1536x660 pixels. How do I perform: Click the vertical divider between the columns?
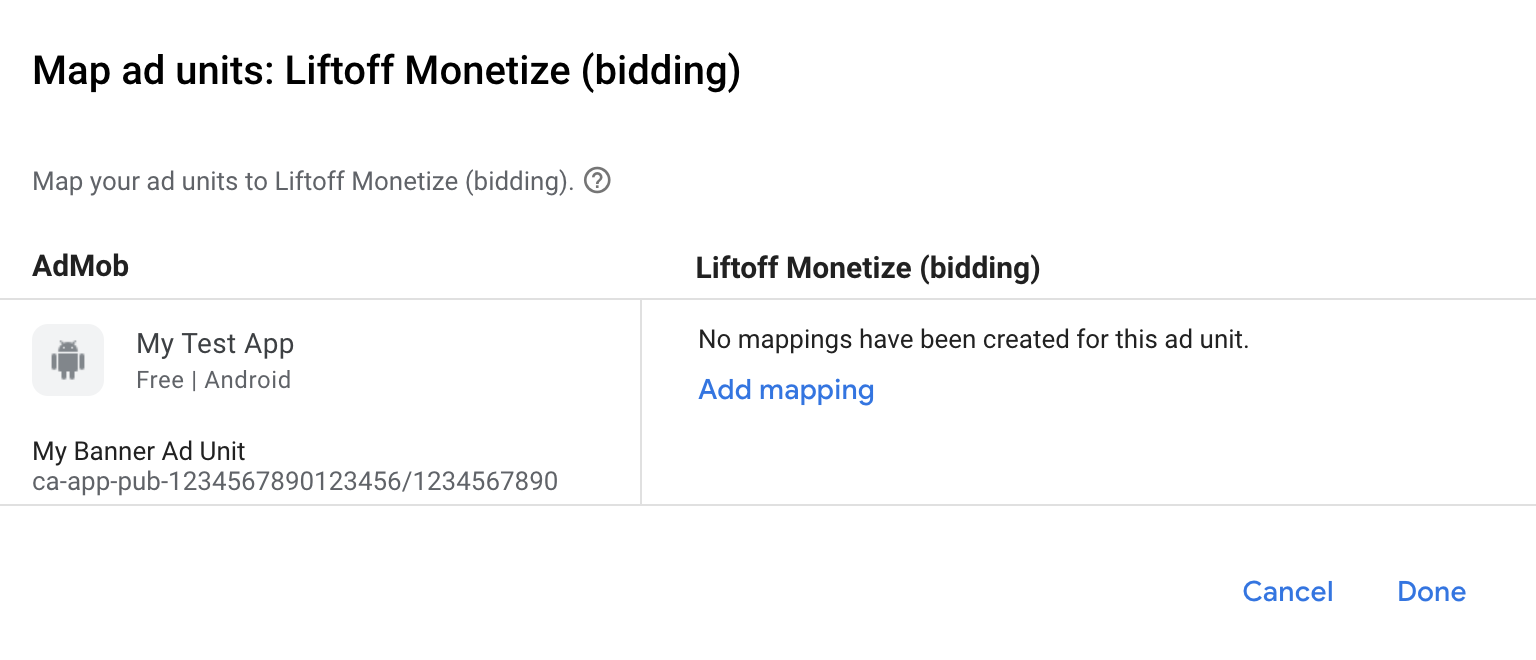point(641,402)
